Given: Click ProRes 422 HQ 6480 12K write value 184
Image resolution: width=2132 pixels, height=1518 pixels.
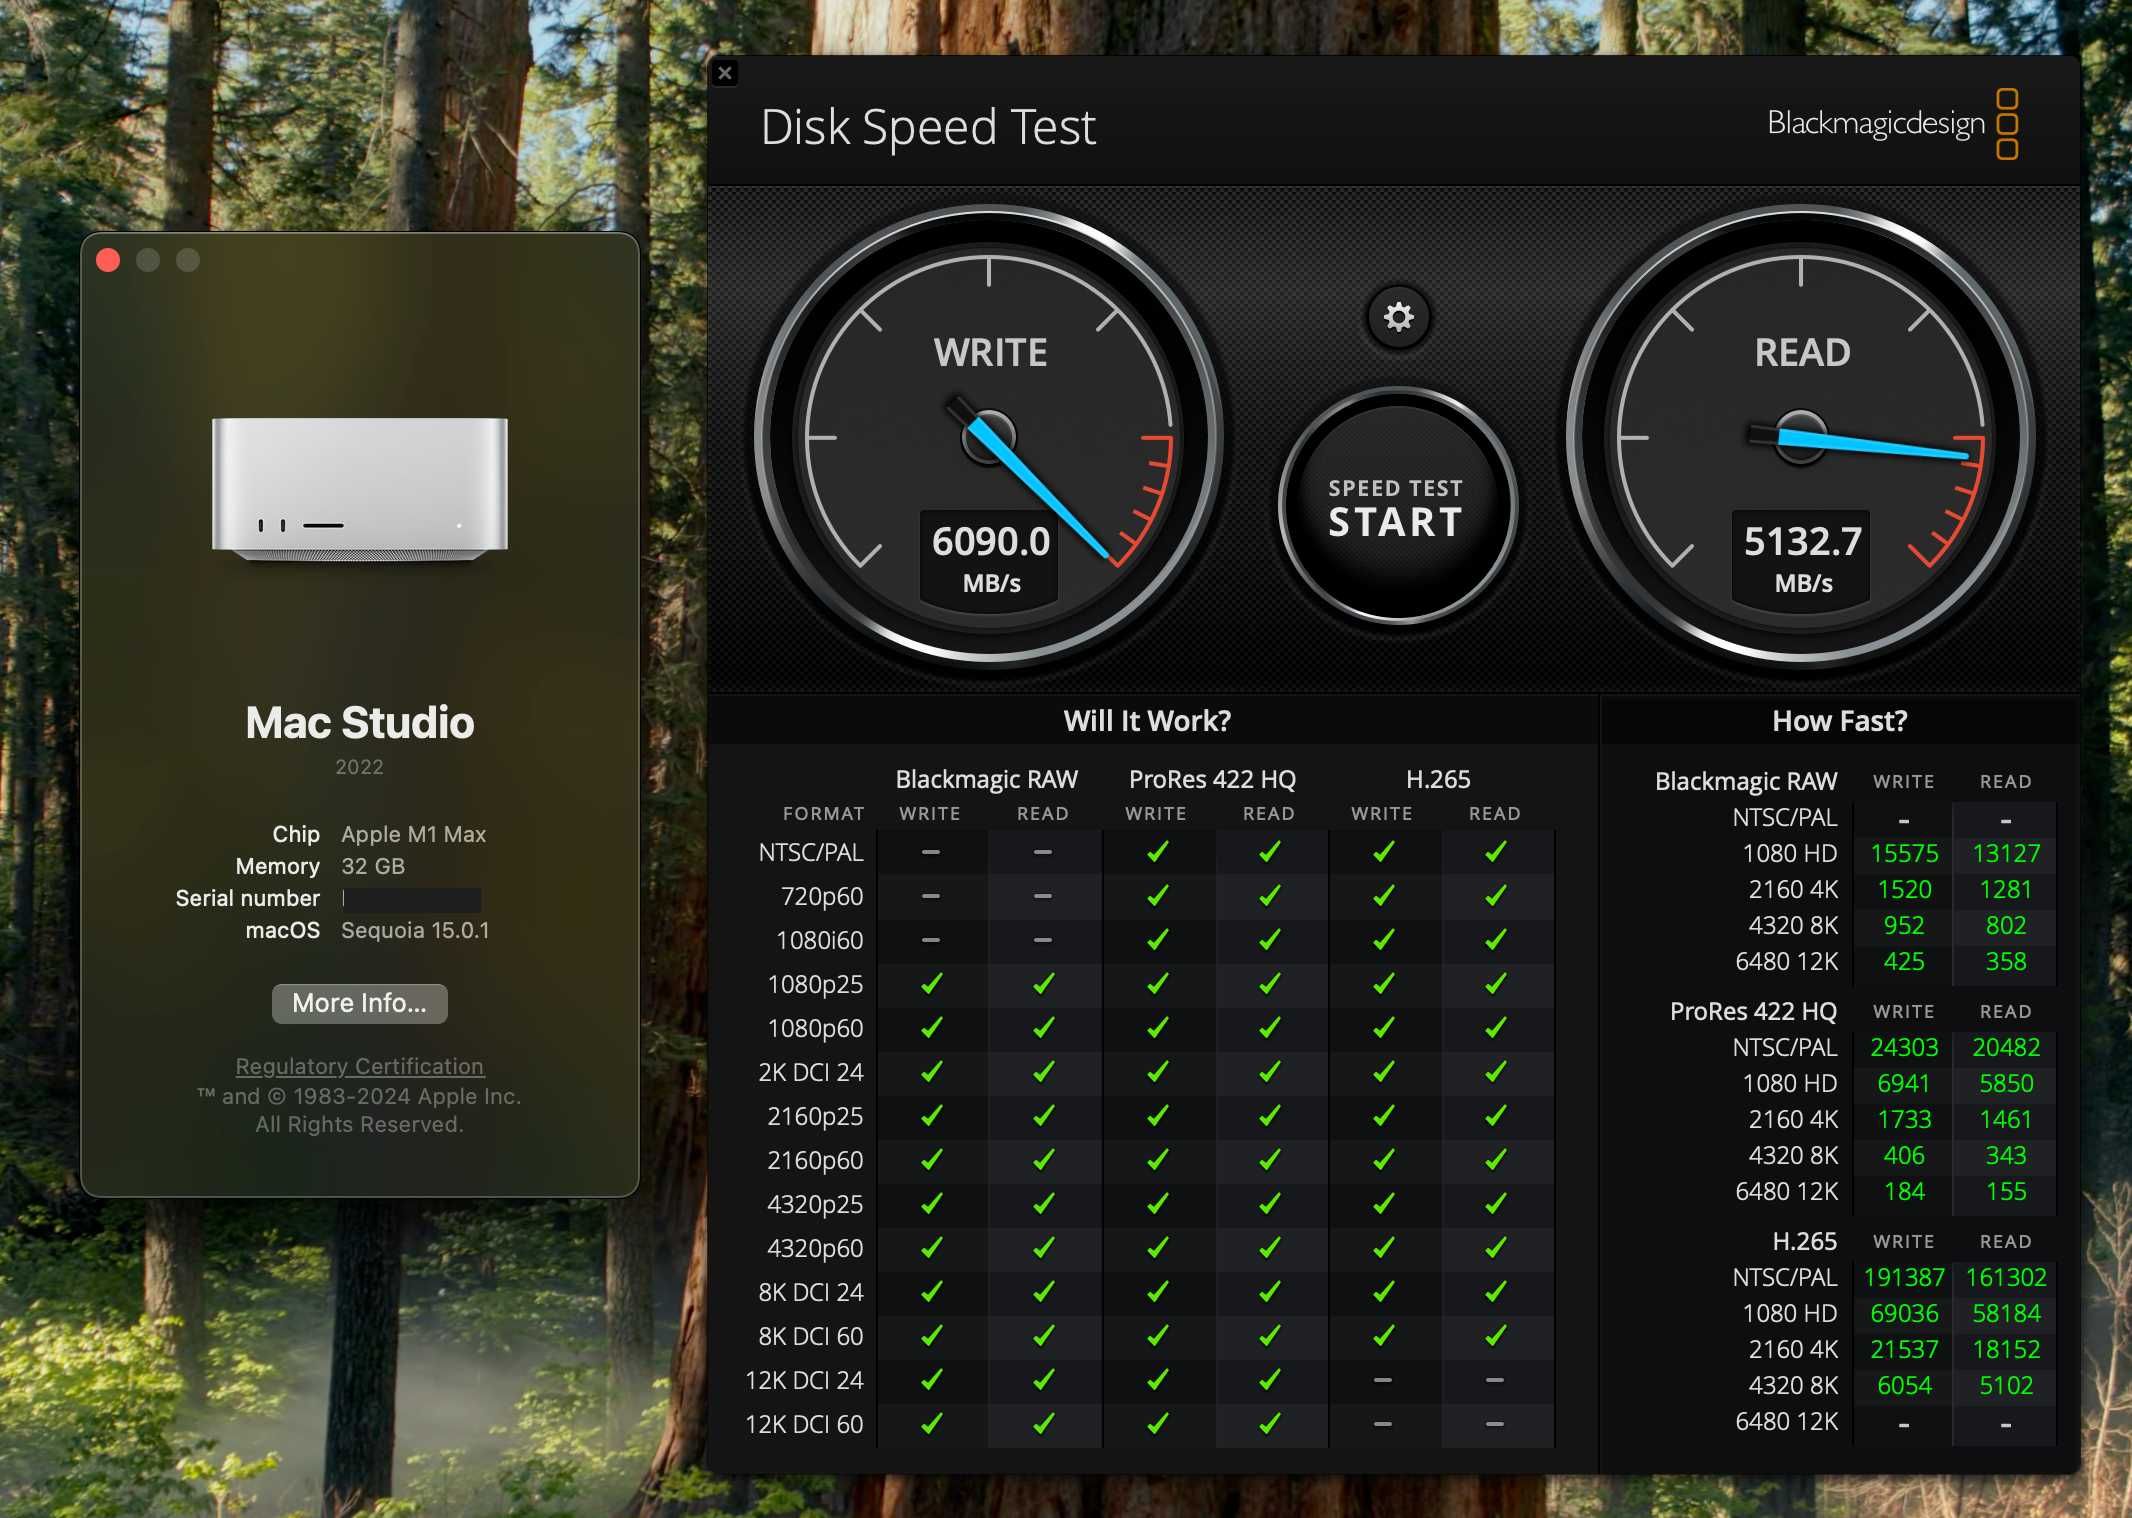Looking at the screenshot, I should click(x=1904, y=1191).
